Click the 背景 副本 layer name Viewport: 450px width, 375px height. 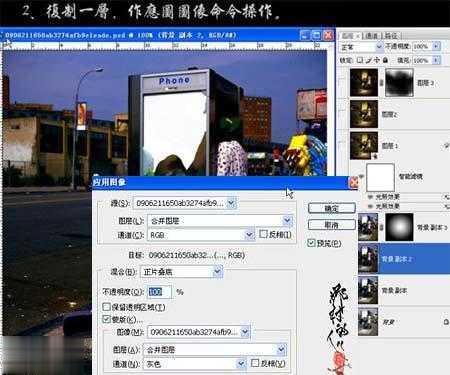point(395,290)
